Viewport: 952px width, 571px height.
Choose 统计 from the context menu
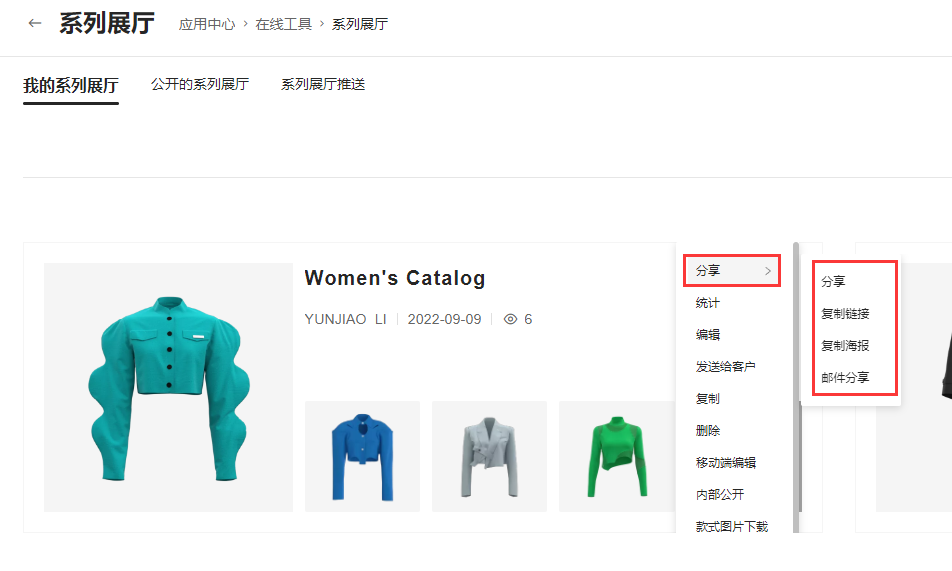click(x=708, y=303)
